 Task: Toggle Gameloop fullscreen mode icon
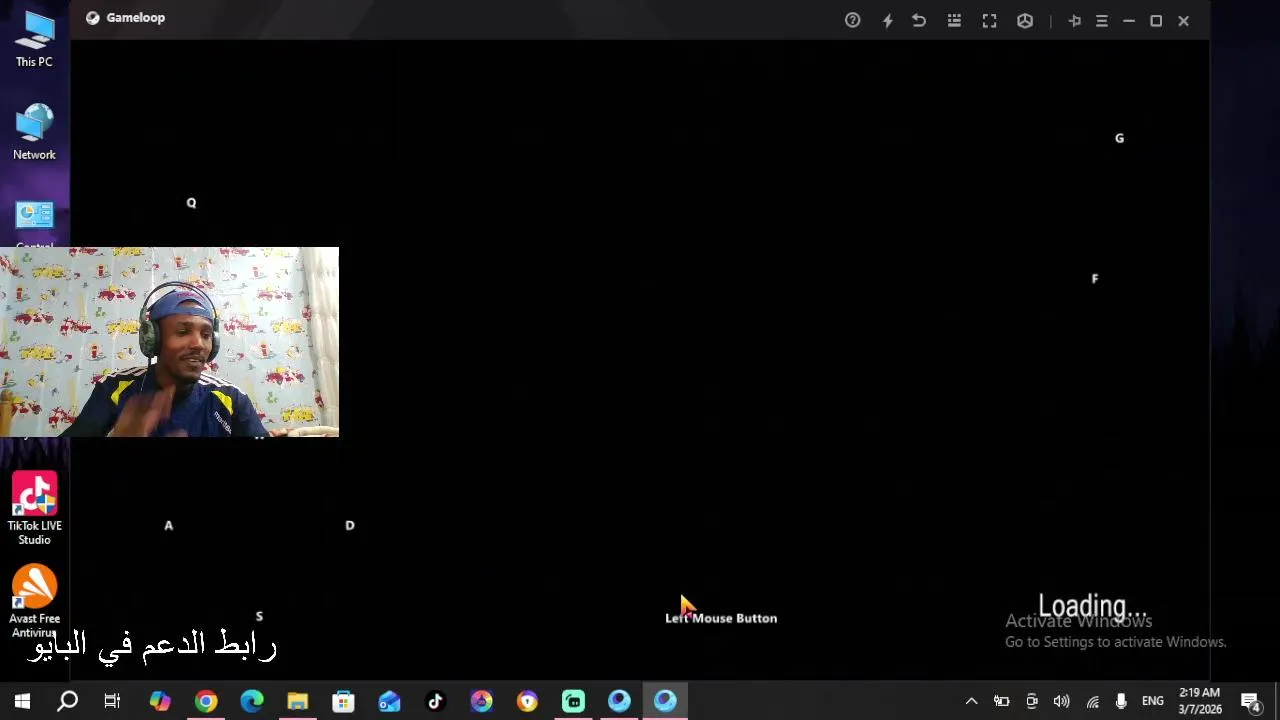tap(989, 20)
